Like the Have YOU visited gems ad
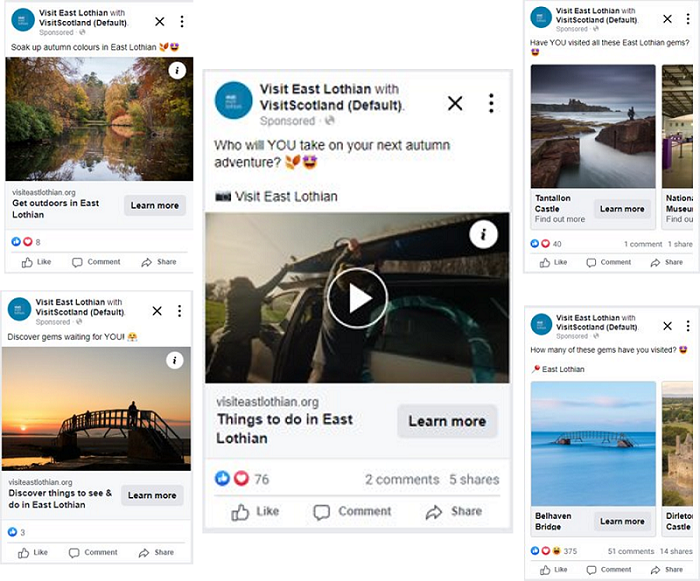This screenshot has height=581, width=700. pyautogui.click(x=554, y=263)
